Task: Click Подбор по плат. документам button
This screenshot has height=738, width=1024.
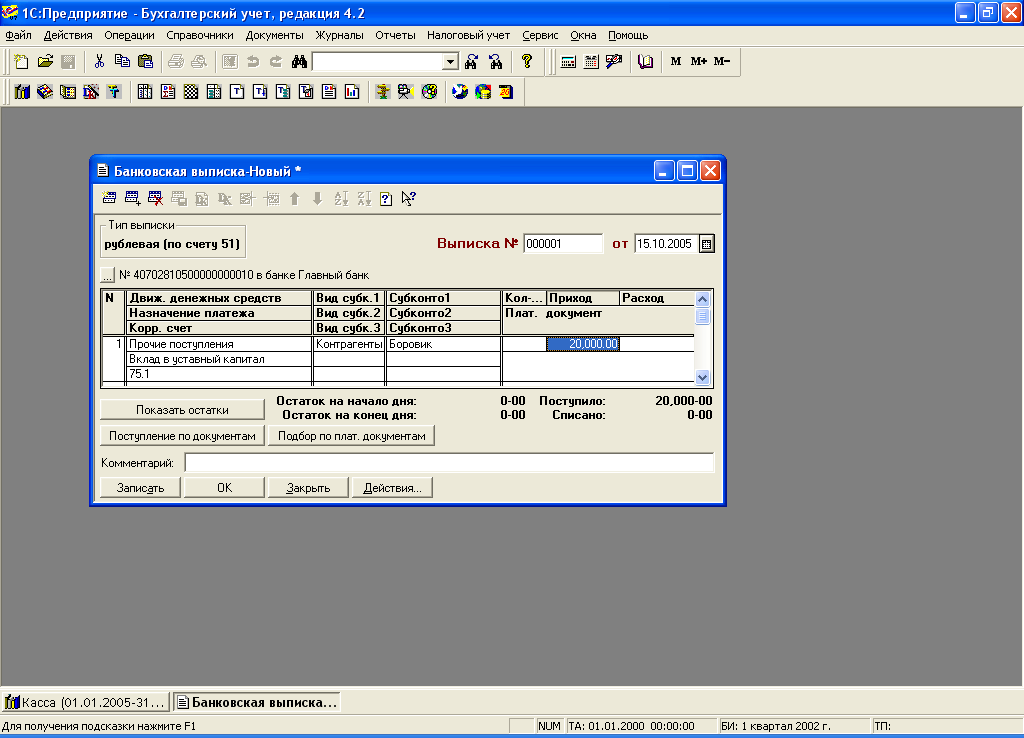Action: click(351, 436)
